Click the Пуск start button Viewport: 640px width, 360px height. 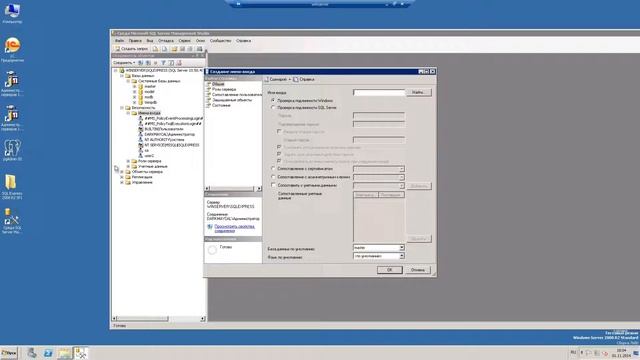[x=9, y=353]
